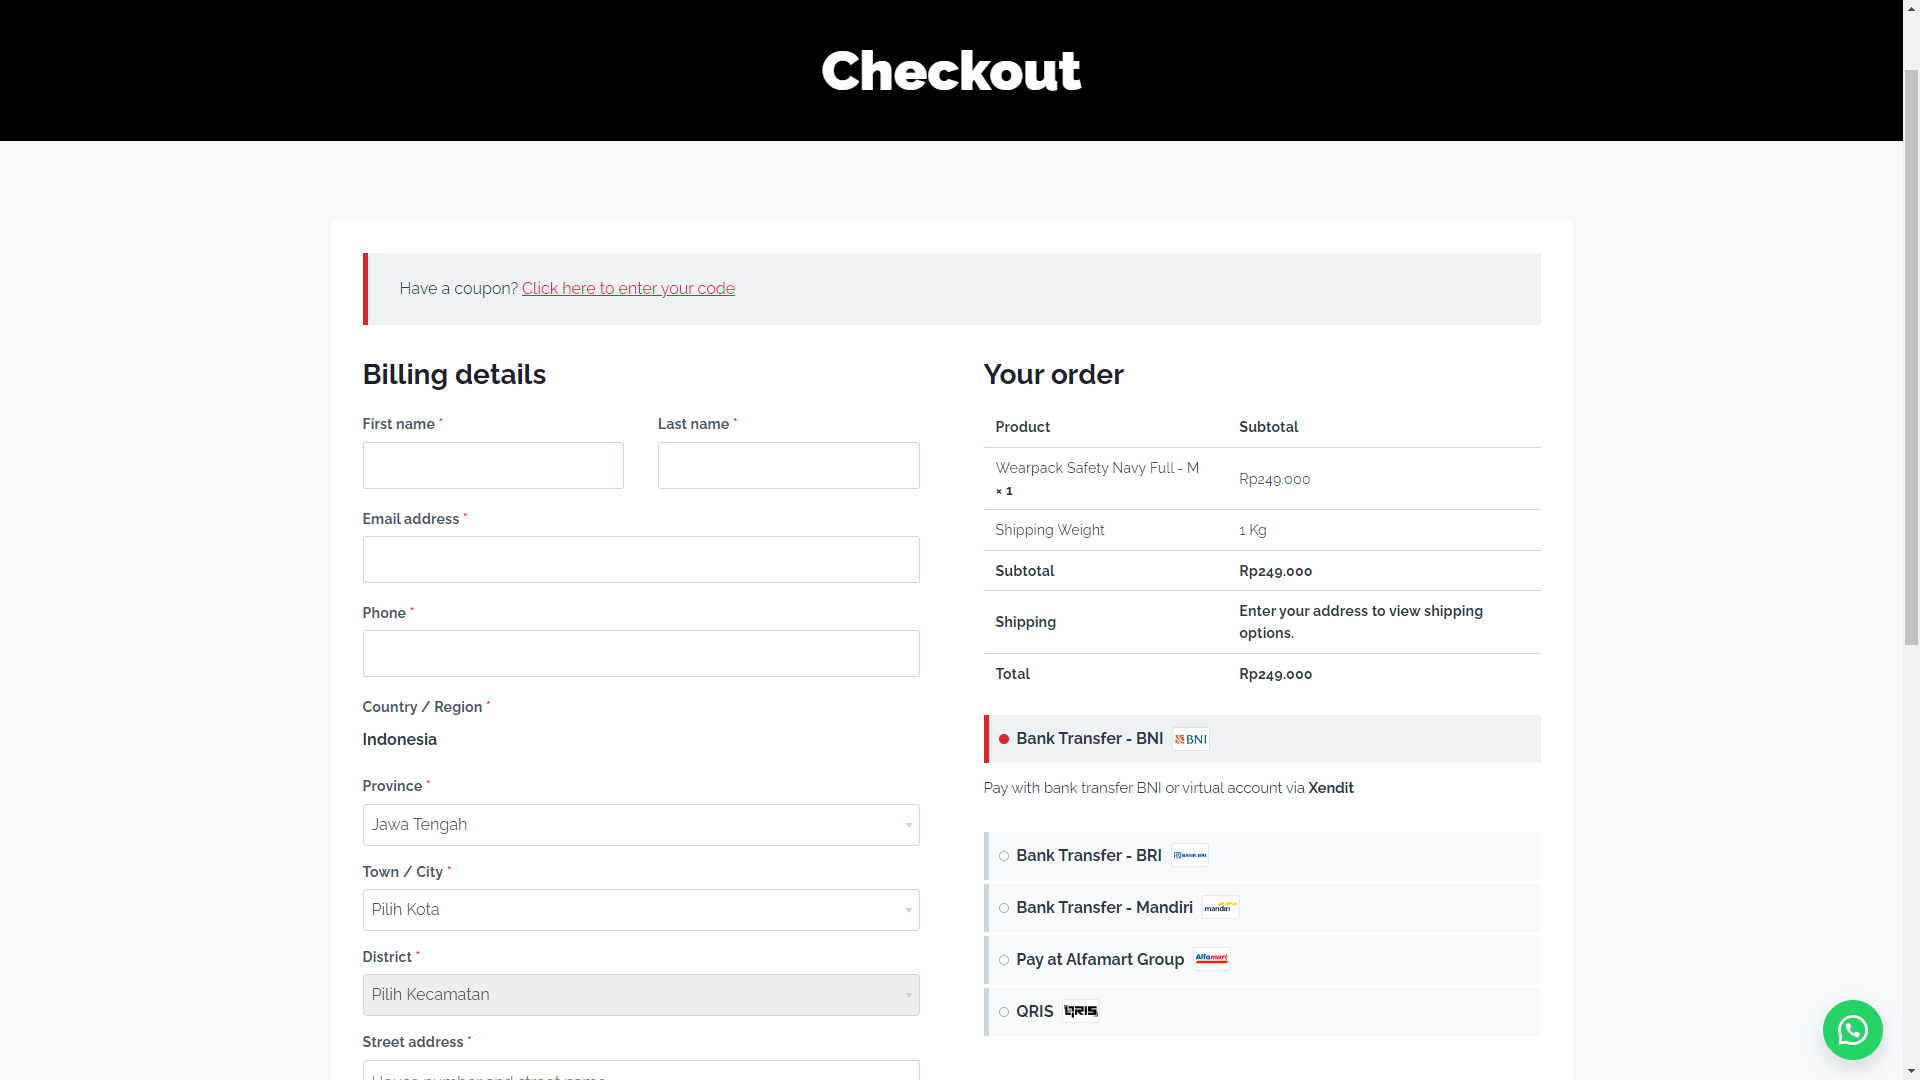Expand the Town / City Pilih Kota dropdown
Viewport: 1920px width, 1080px height.
click(640, 910)
